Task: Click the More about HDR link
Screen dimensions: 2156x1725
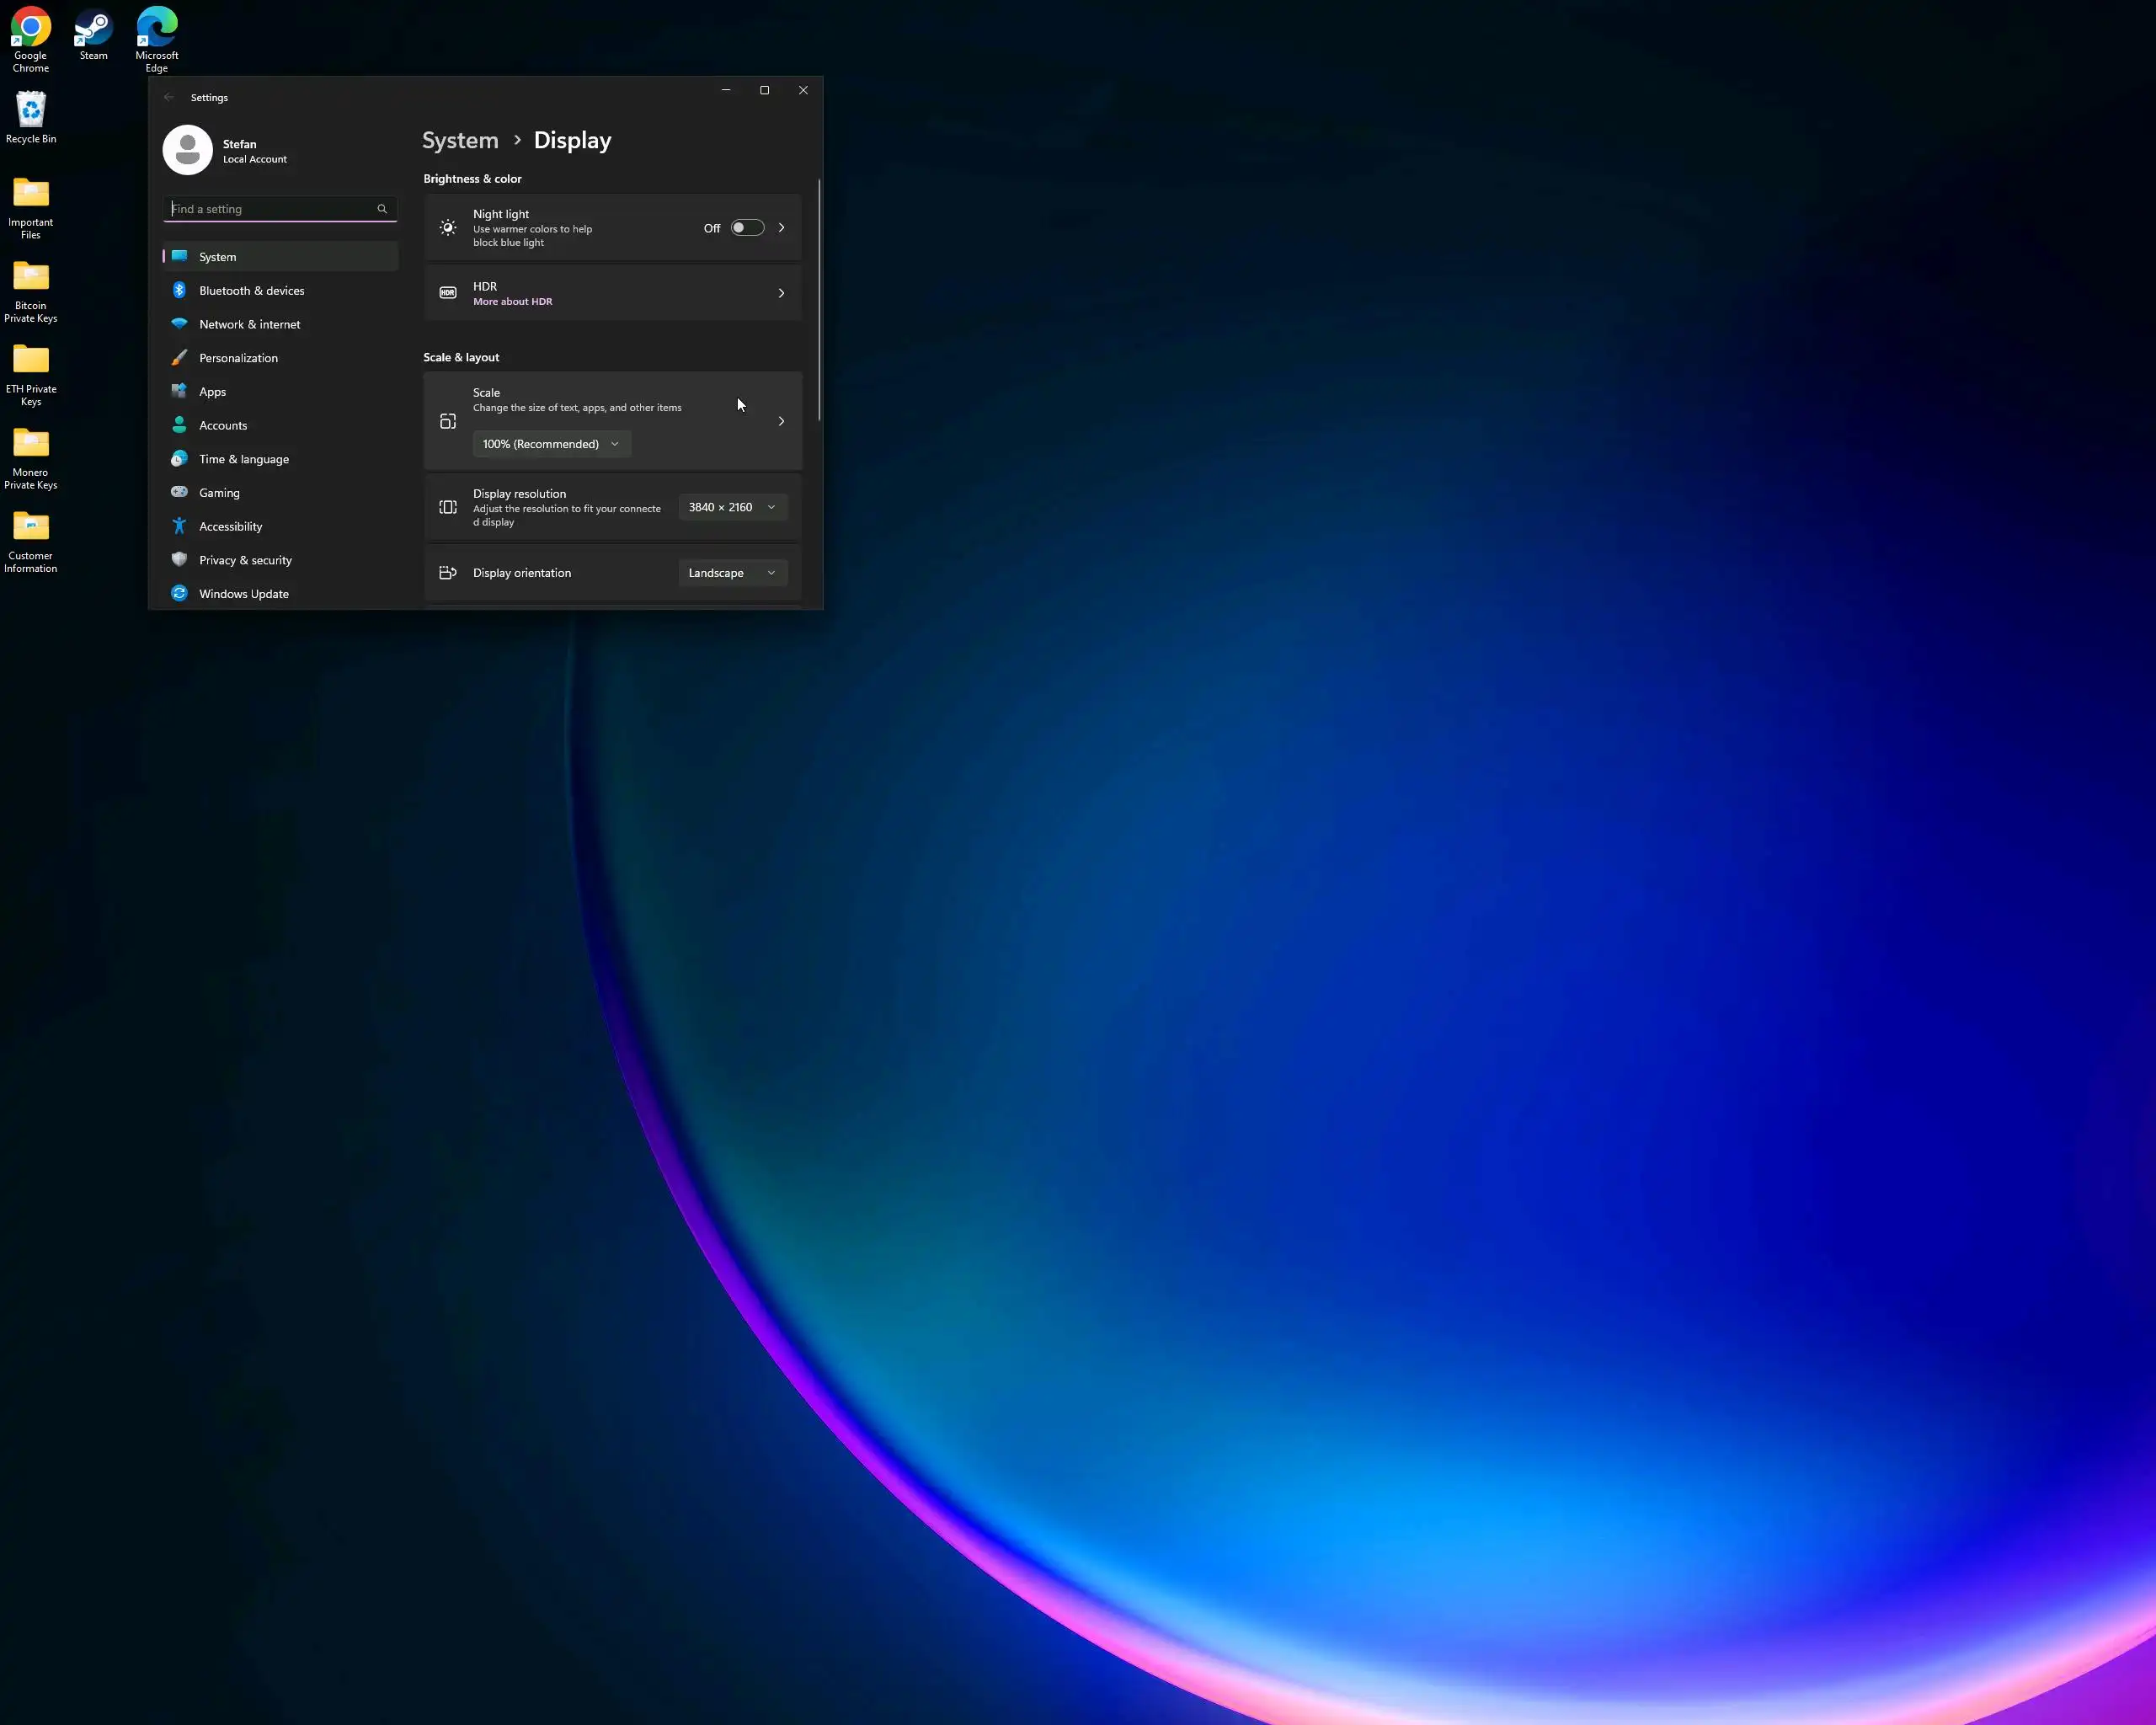Action: [512, 302]
